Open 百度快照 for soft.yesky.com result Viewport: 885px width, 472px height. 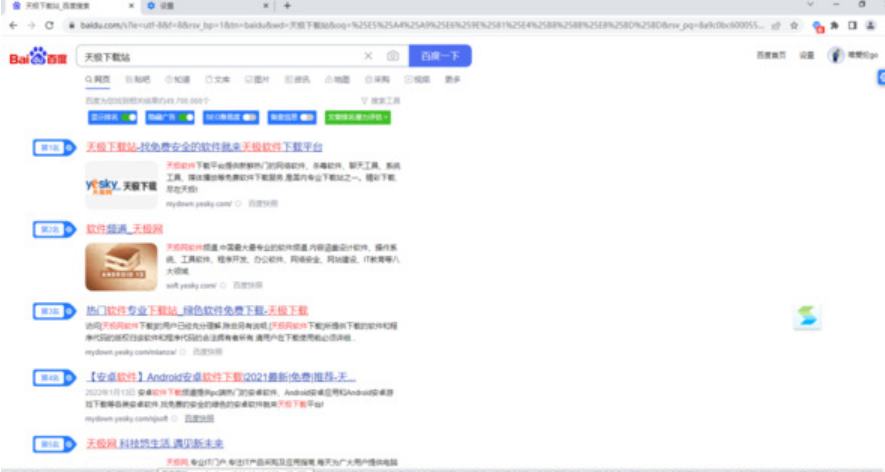(248, 285)
